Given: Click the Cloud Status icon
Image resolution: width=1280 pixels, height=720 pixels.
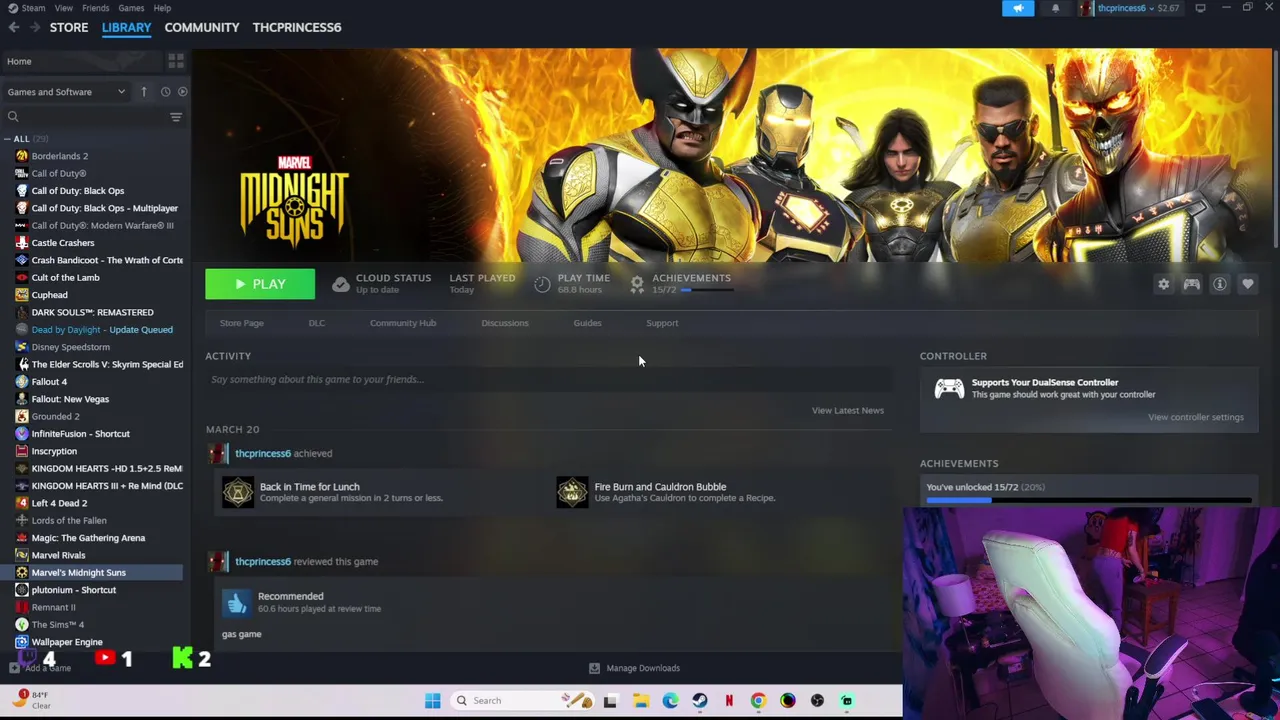Looking at the screenshot, I should [341, 285].
